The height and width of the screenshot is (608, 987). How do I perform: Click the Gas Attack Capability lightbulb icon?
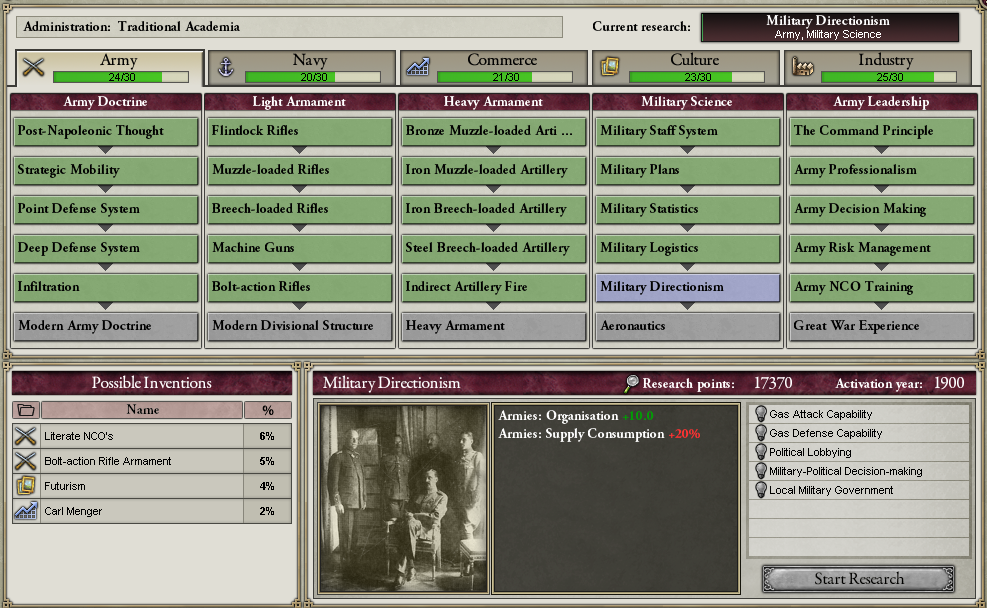760,414
